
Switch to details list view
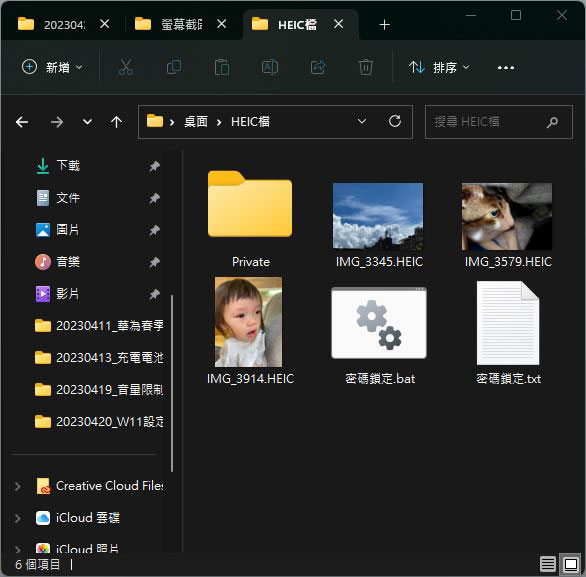[548, 564]
